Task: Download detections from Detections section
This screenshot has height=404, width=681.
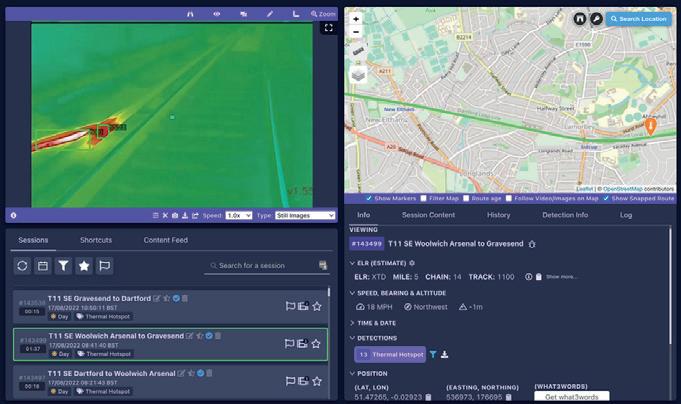Action: click(x=444, y=354)
